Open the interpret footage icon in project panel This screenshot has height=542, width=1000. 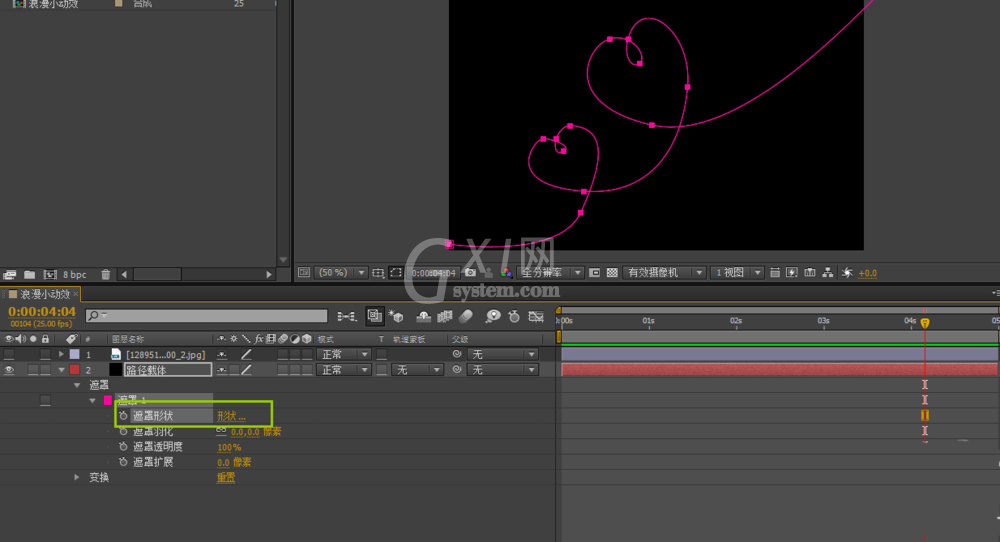(10, 275)
